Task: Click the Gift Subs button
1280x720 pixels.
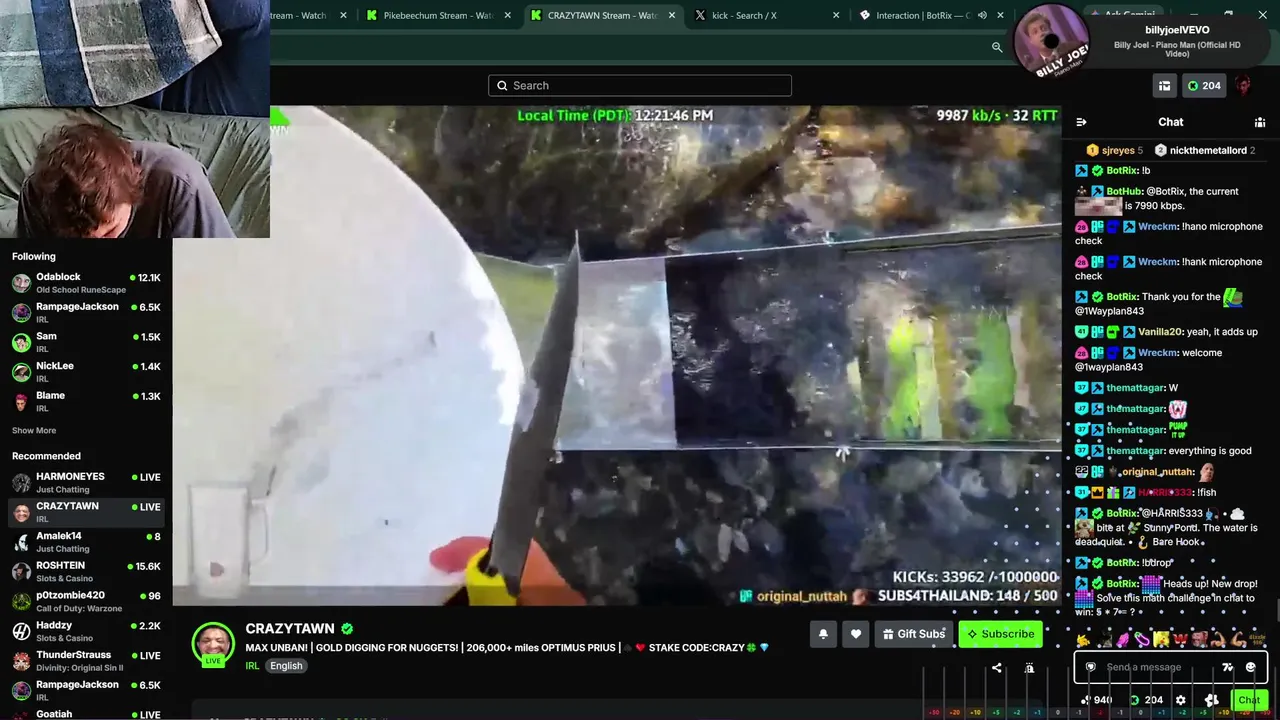Action: pyautogui.click(x=914, y=634)
